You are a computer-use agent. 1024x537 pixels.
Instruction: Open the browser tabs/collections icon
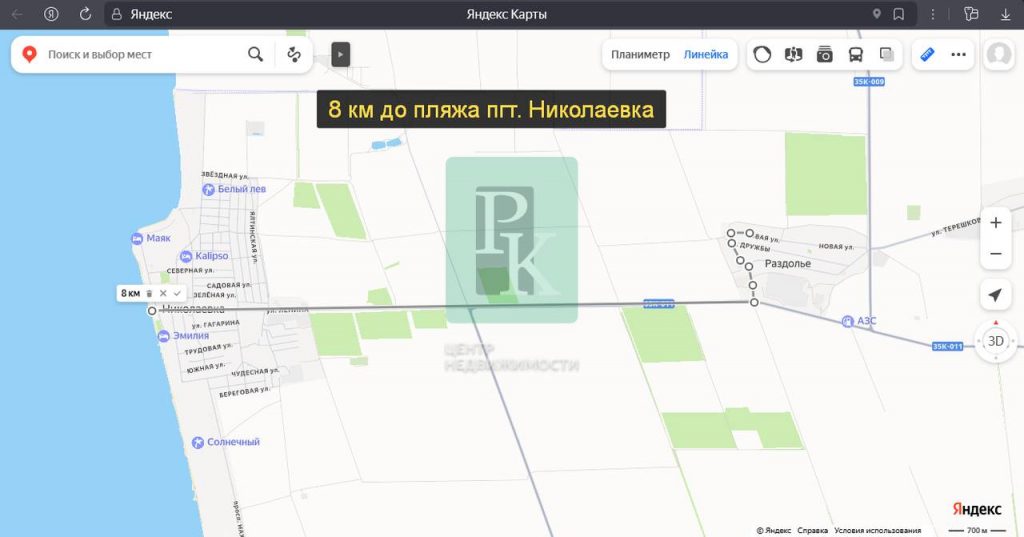pos(971,14)
